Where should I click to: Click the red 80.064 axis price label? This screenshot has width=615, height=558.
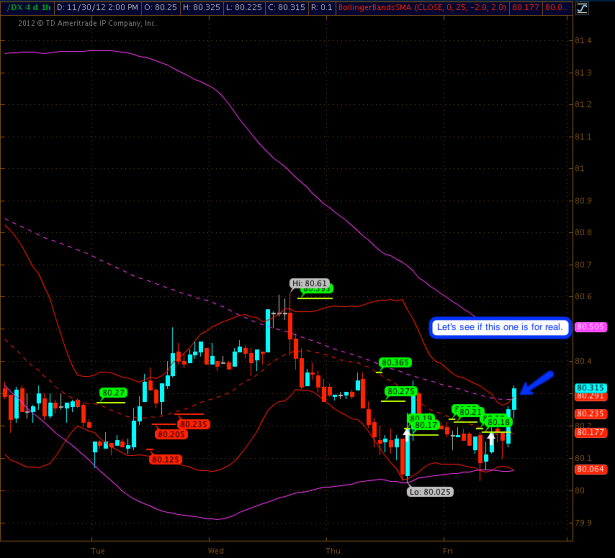pyautogui.click(x=591, y=468)
